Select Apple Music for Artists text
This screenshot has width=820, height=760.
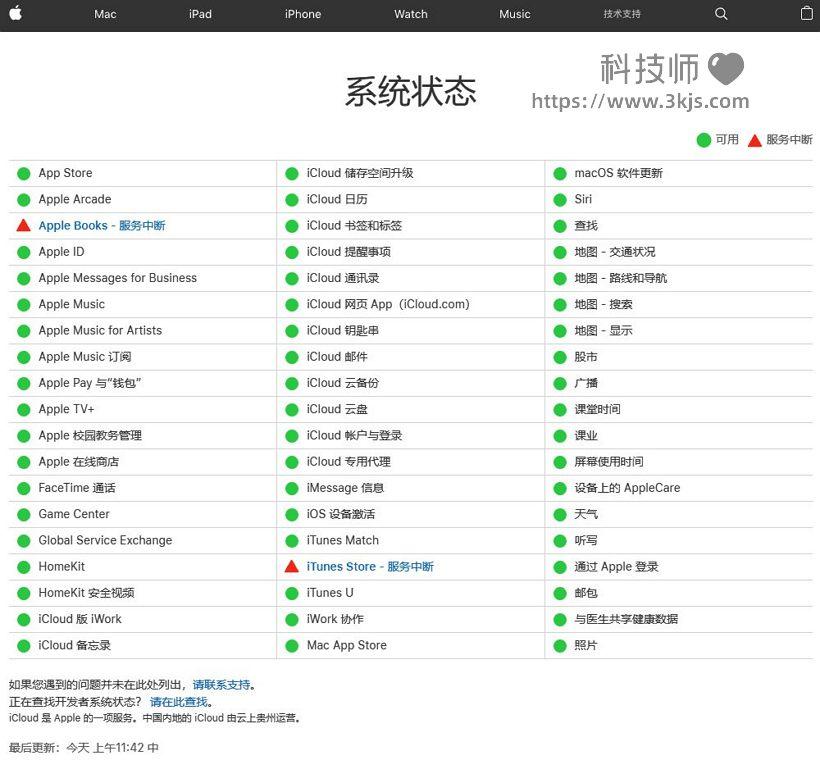click(x=100, y=331)
